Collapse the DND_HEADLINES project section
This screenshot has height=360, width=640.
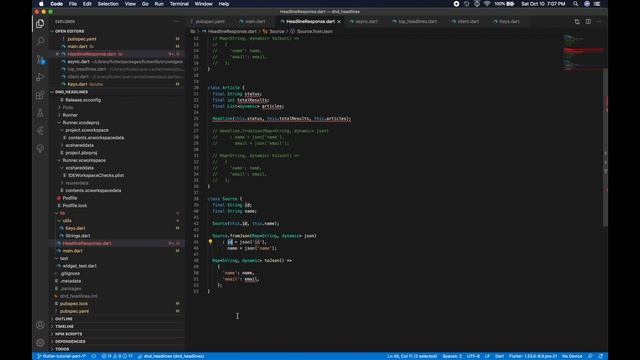71,92
